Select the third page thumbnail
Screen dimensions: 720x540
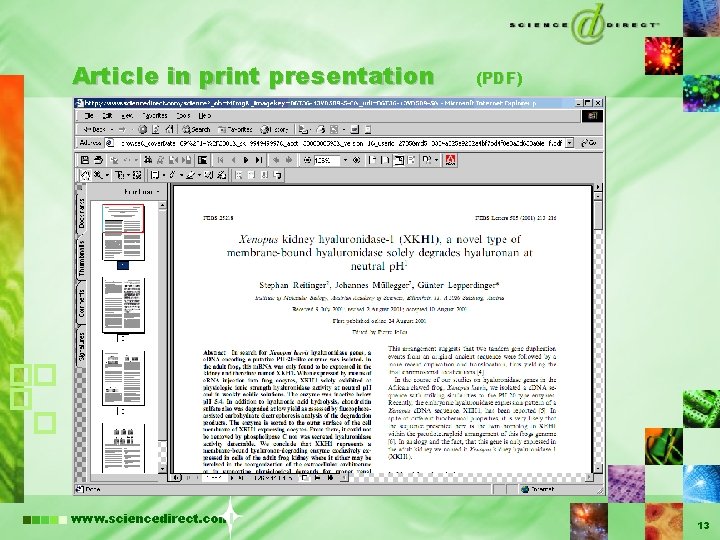pyautogui.click(x=123, y=378)
